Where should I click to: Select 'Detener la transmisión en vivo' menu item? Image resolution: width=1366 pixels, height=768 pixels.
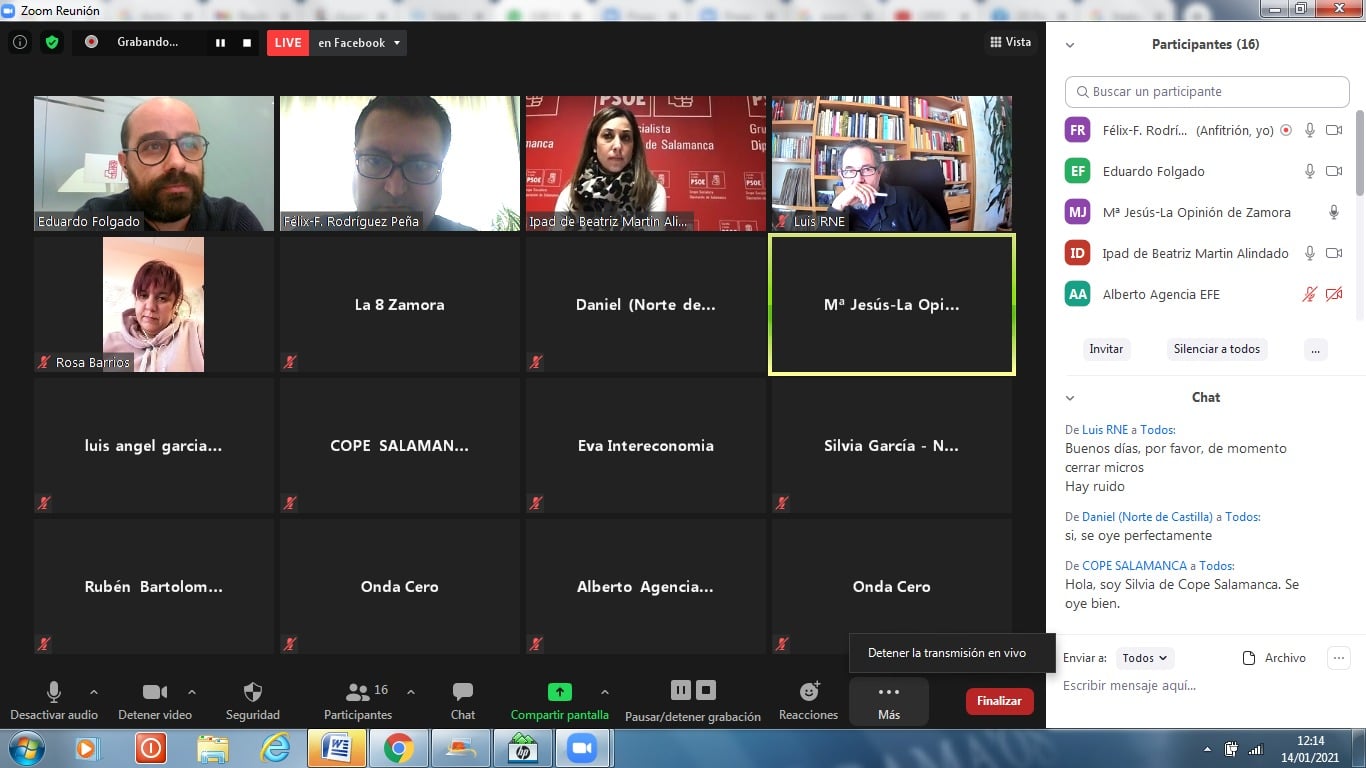point(946,653)
